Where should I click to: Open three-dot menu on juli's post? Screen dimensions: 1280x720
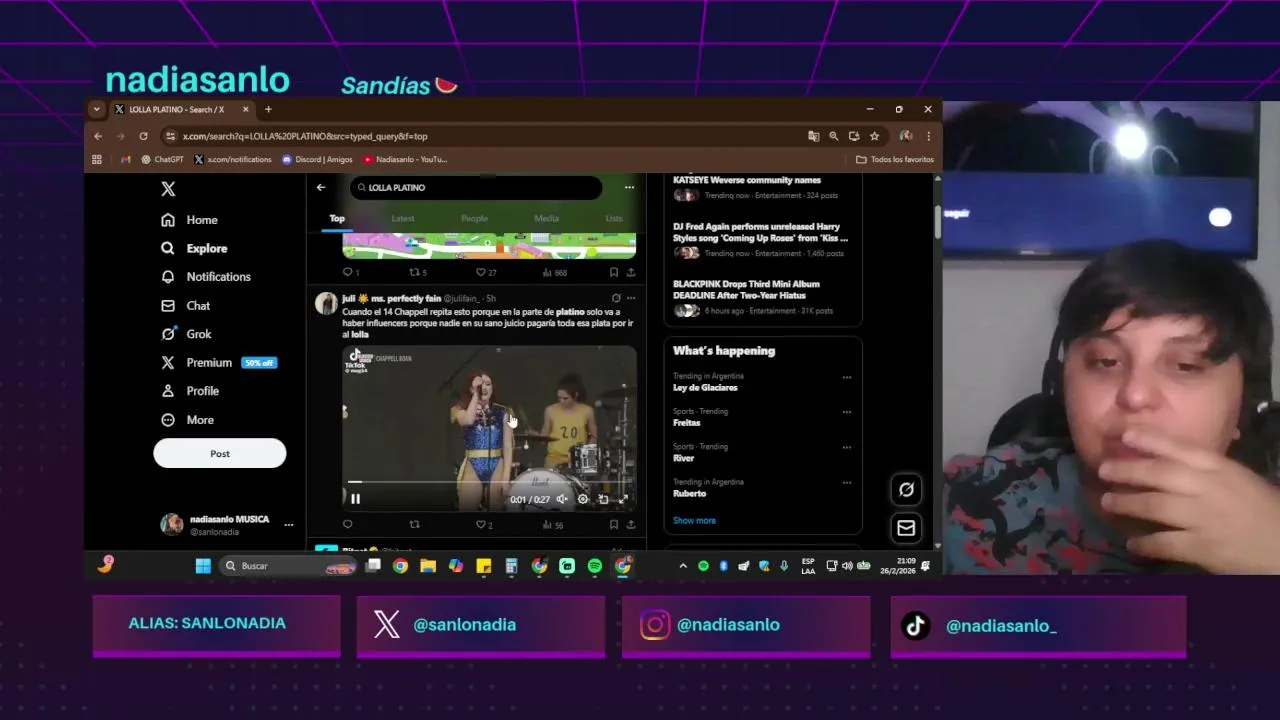point(630,298)
